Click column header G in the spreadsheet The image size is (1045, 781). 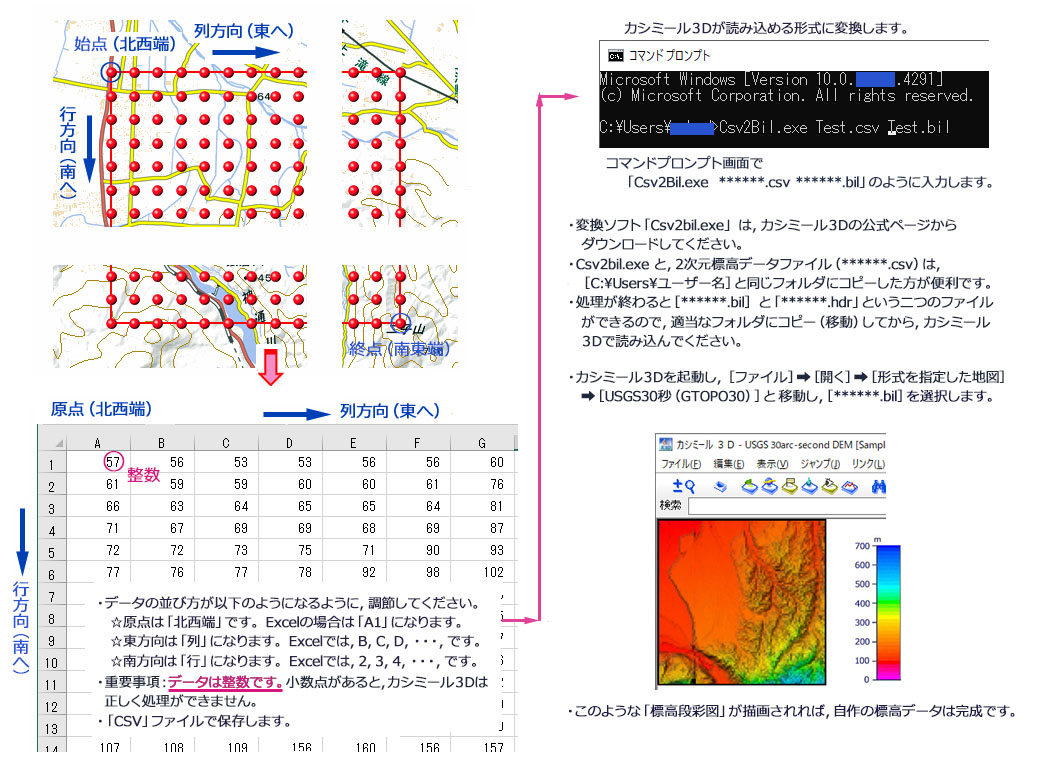click(x=482, y=443)
